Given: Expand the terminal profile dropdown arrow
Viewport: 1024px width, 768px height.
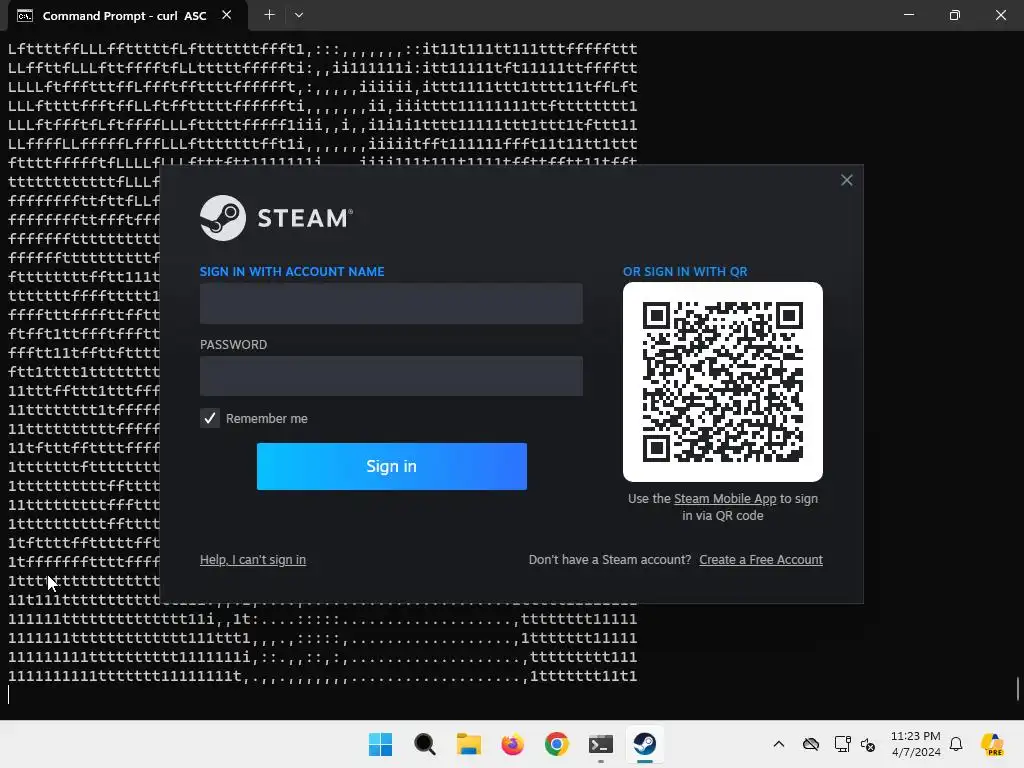Looking at the screenshot, I should 298,15.
